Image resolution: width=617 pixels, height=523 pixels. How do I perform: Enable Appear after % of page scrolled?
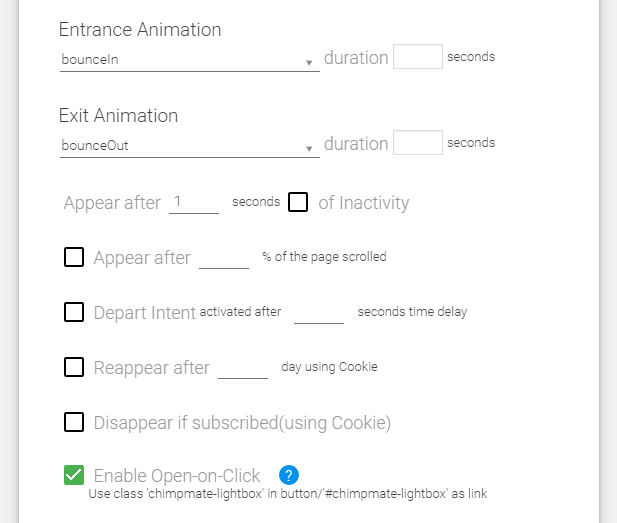tap(74, 257)
